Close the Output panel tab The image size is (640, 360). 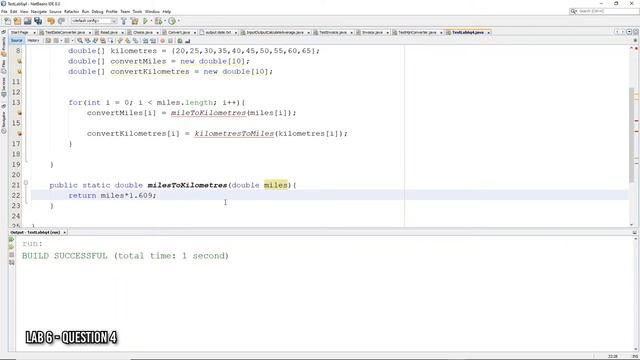click(x=64, y=232)
